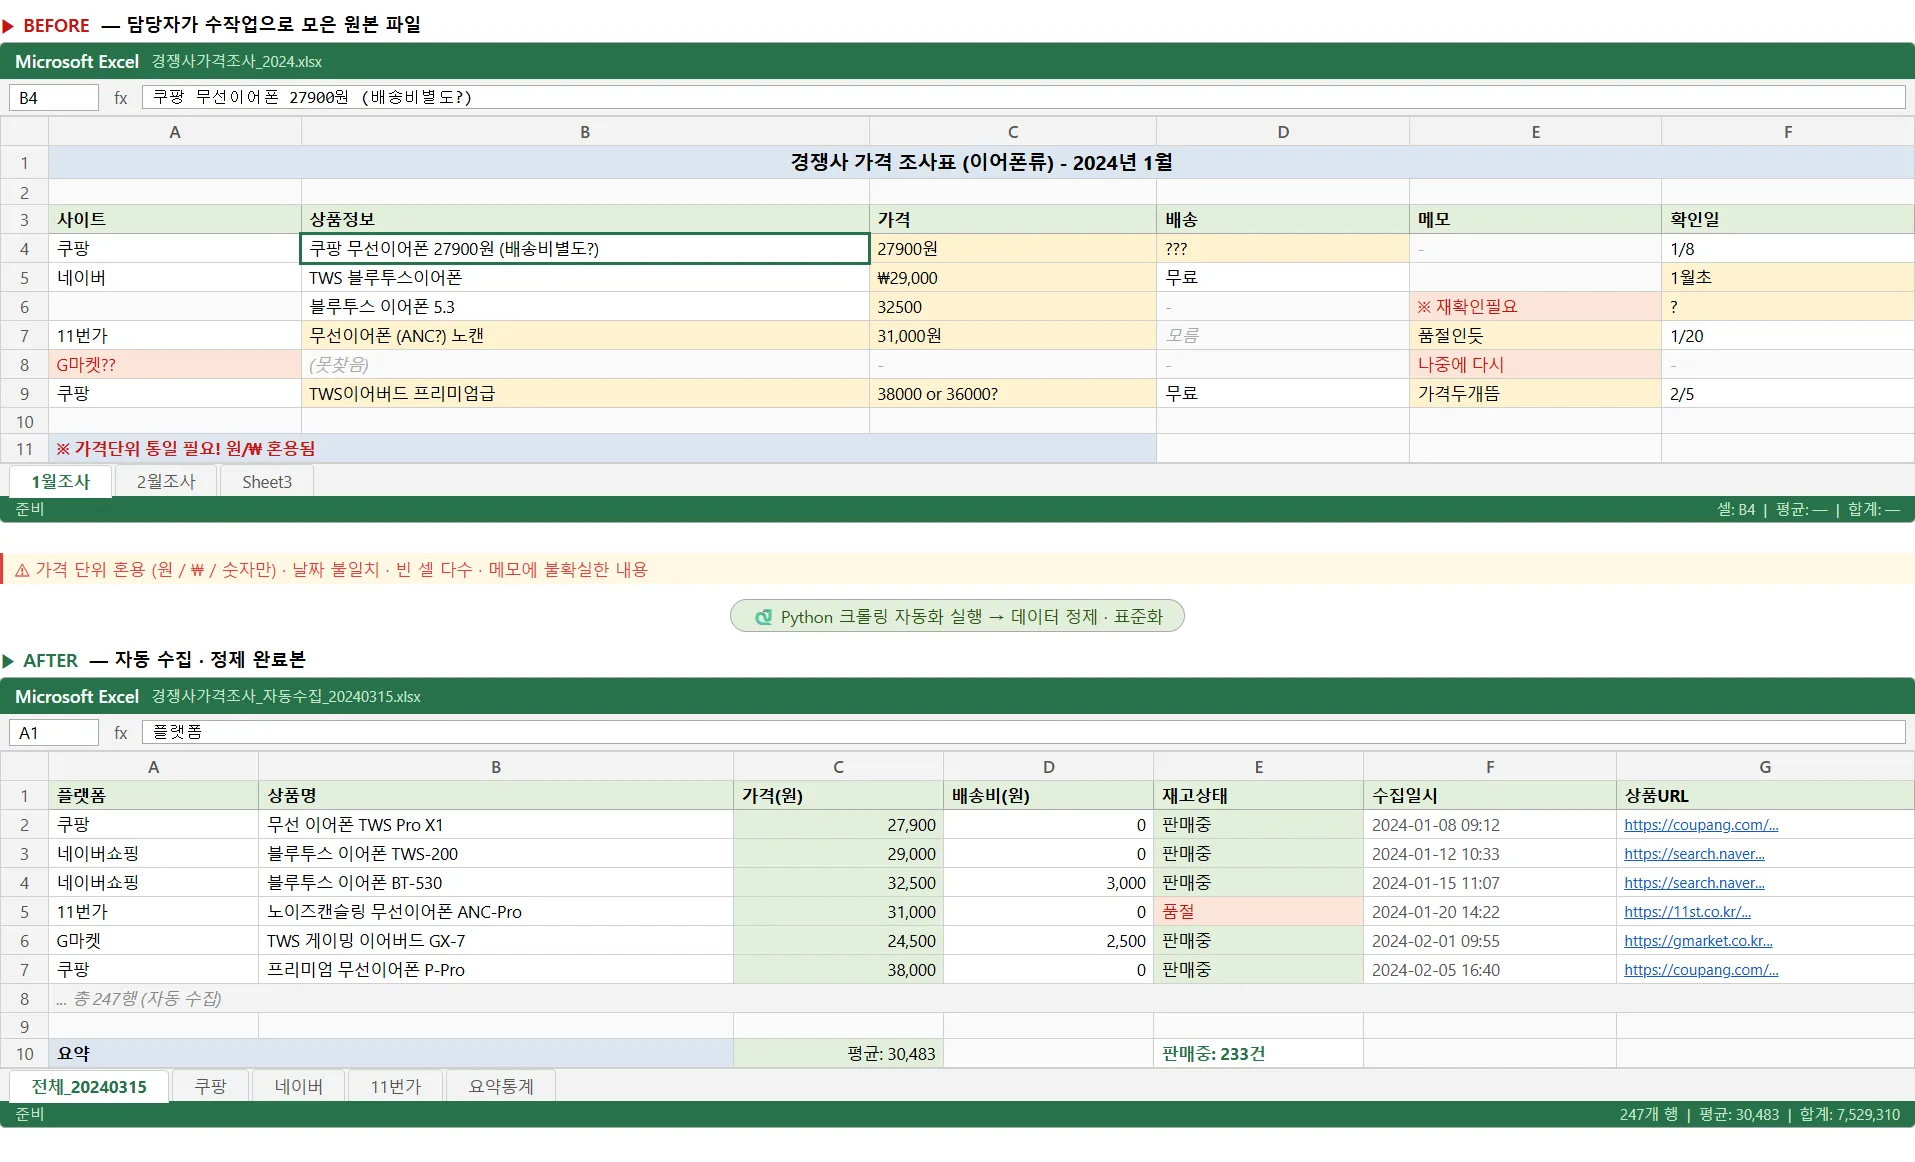Select row 7 header in the top workbook
The width and height of the screenshot is (1915, 1162).
point(24,336)
